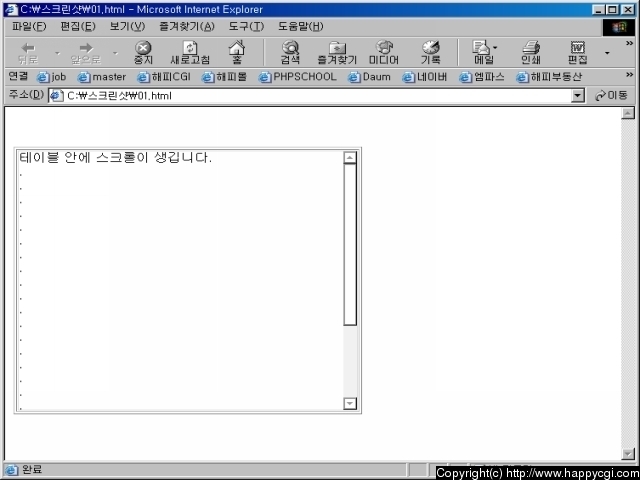Open the Back button history dropdown arrow
The image size is (640, 480).
click(x=57, y=53)
